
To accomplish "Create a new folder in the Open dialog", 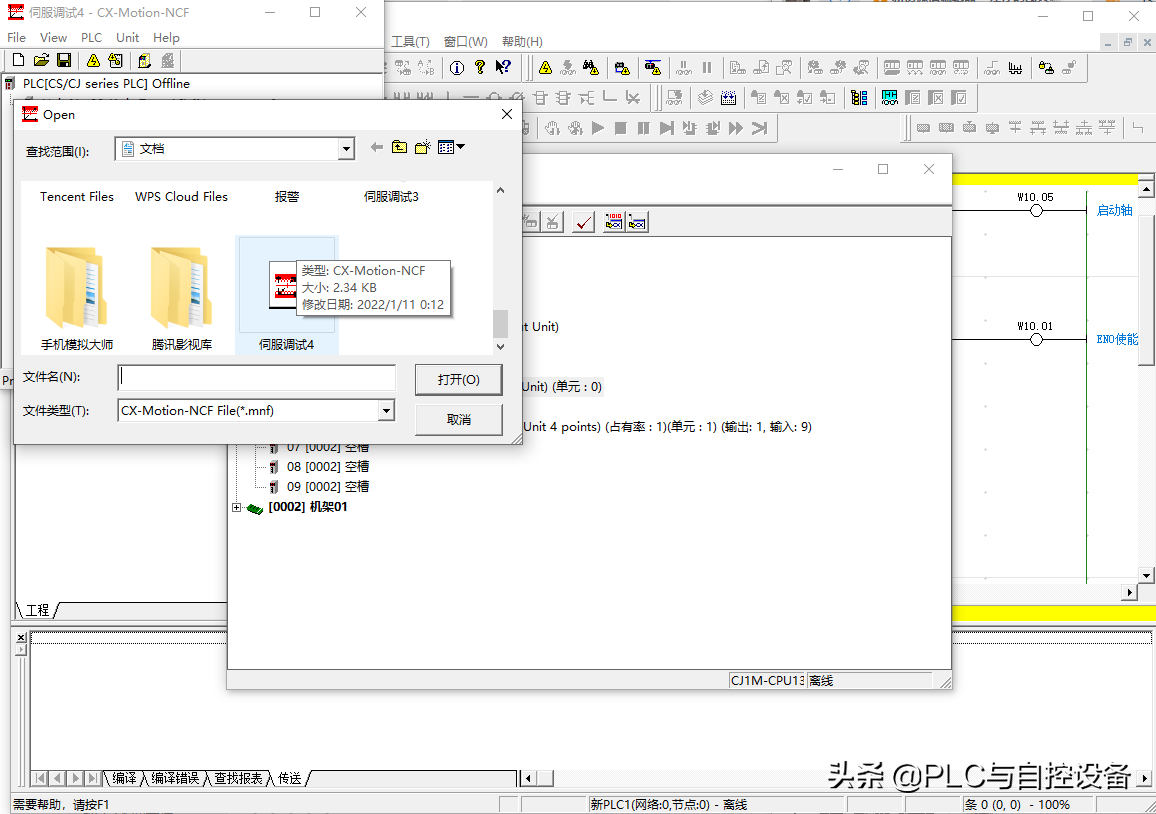I will point(422,148).
